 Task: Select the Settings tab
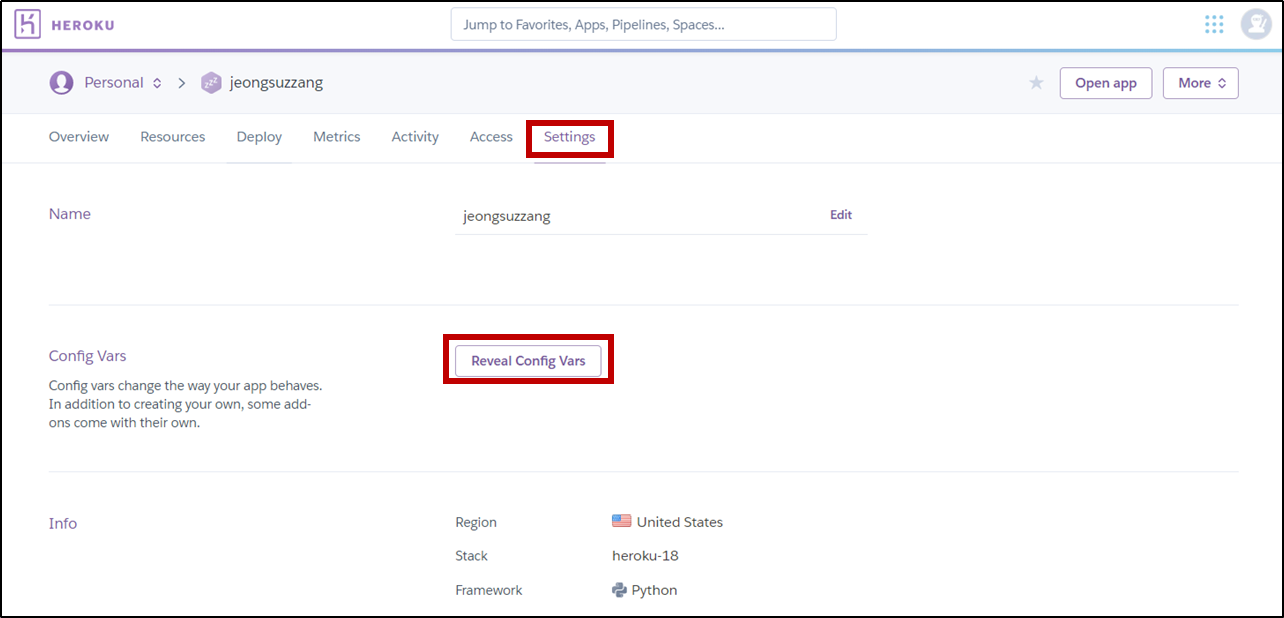point(569,137)
